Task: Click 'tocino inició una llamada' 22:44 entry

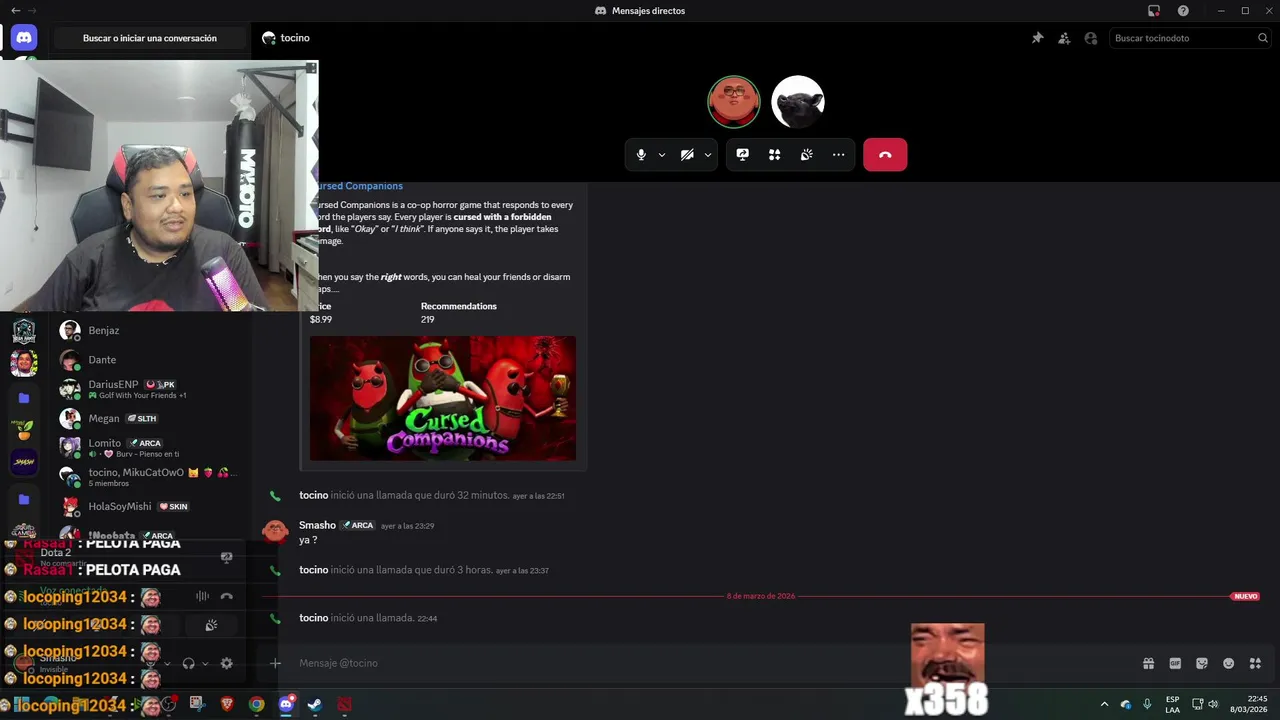Action: point(368,618)
